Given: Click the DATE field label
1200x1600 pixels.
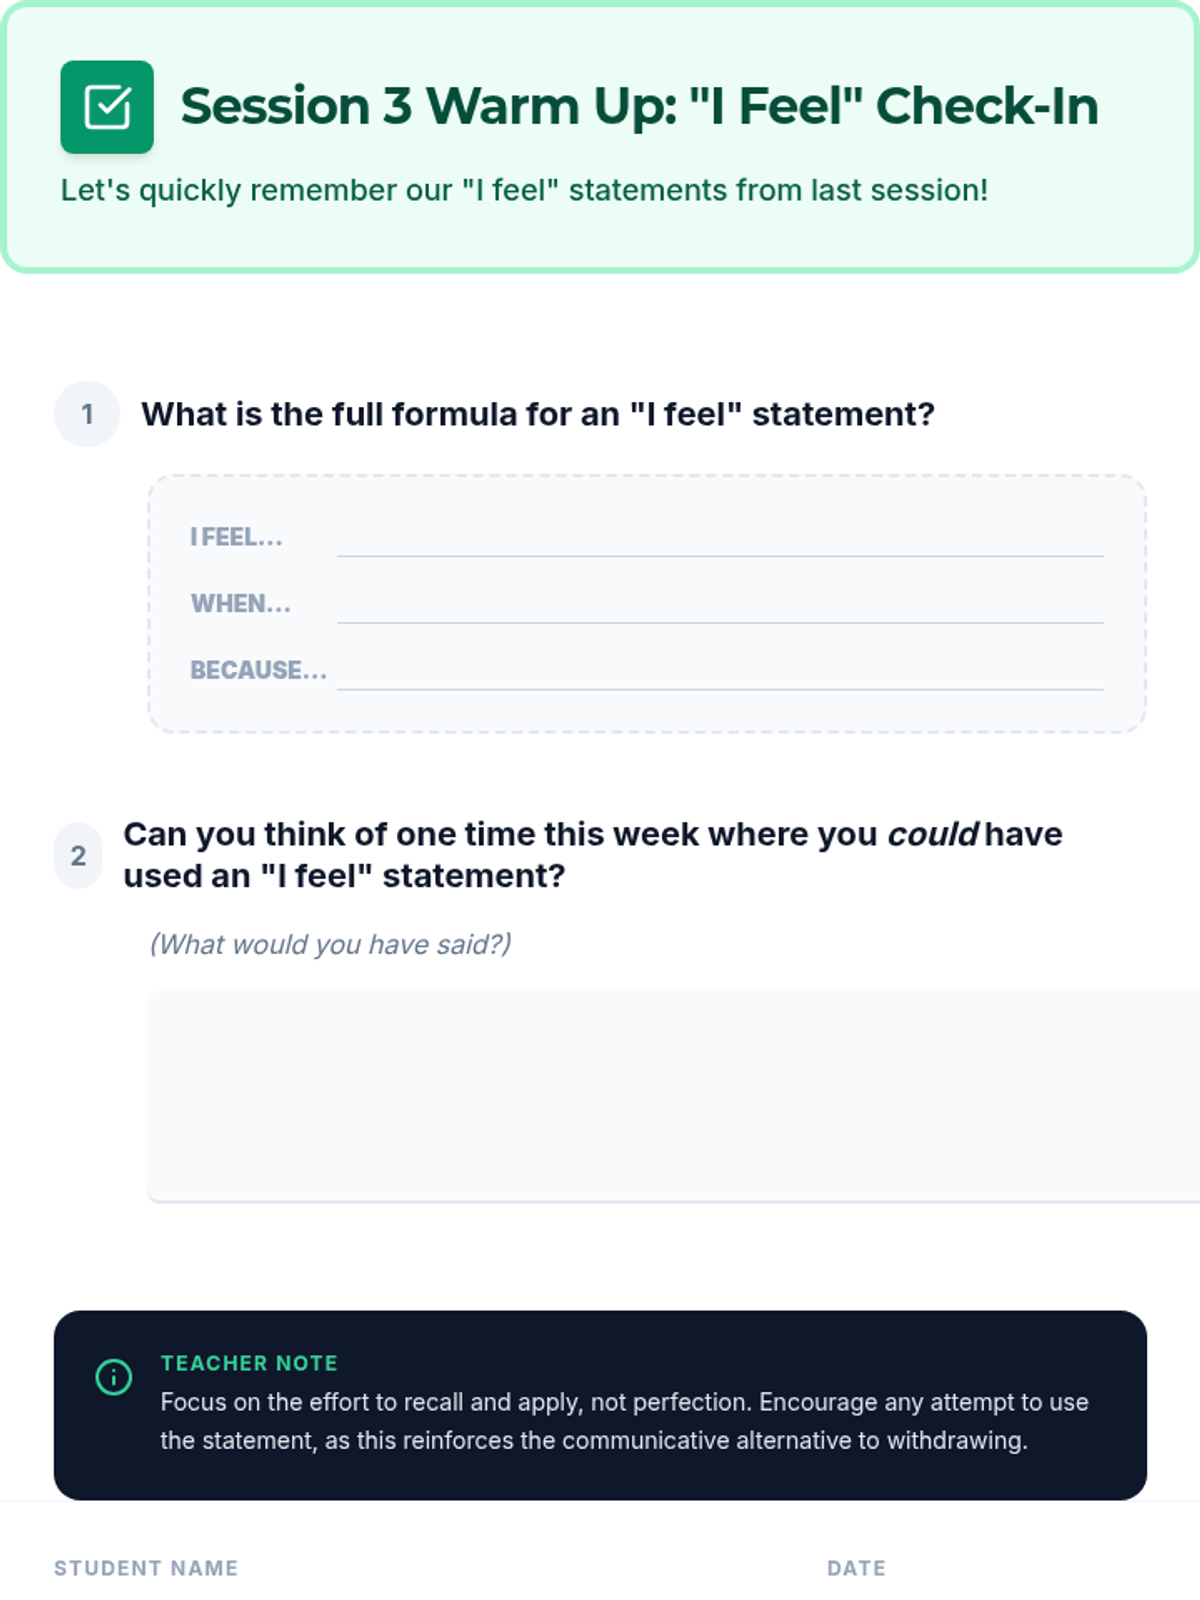Looking at the screenshot, I should point(856,1568).
